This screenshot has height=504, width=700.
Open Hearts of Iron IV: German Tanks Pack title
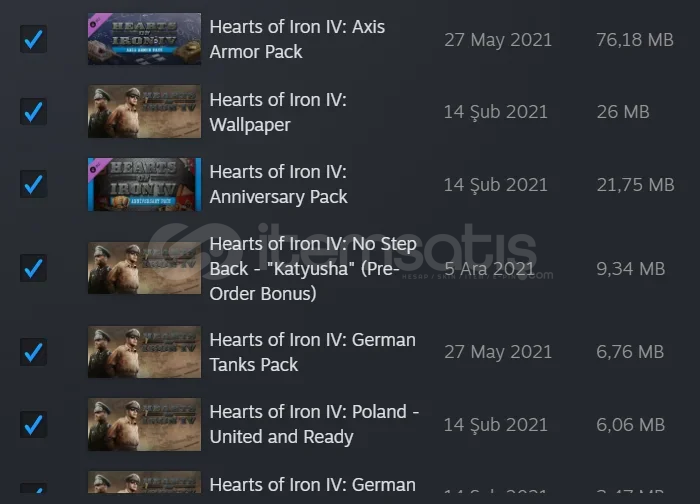point(312,352)
